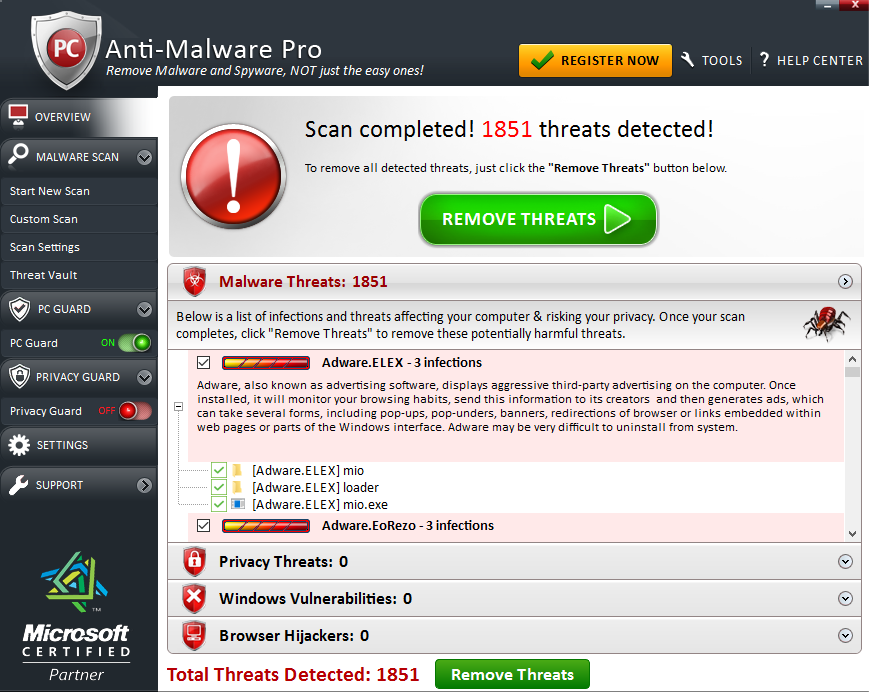Click the Register Now button
The width and height of the screenshot is (869, 692).
[x=595, y=60]
